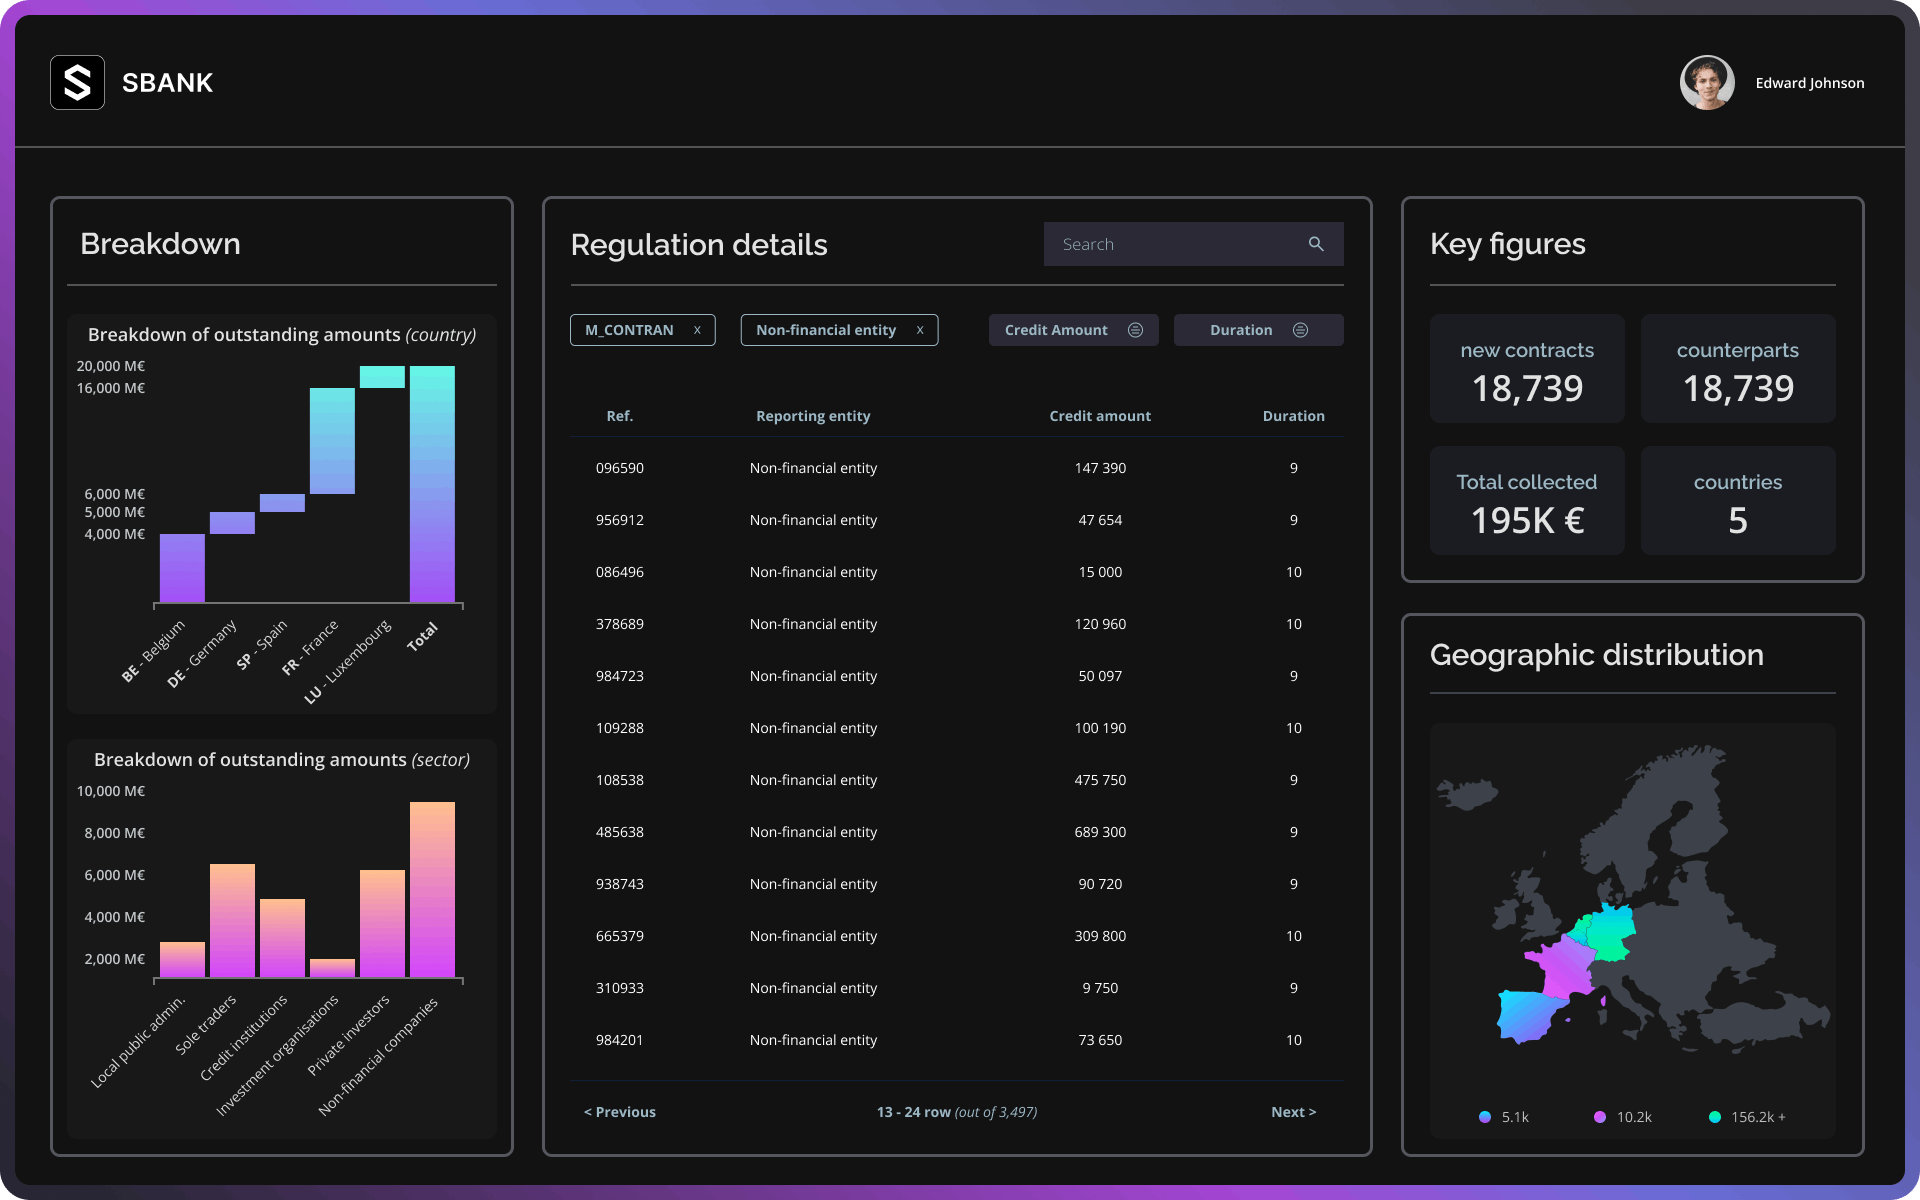Go to the Next page
Viewport: 1920px width, 1200px height.
(1293, 1112)
